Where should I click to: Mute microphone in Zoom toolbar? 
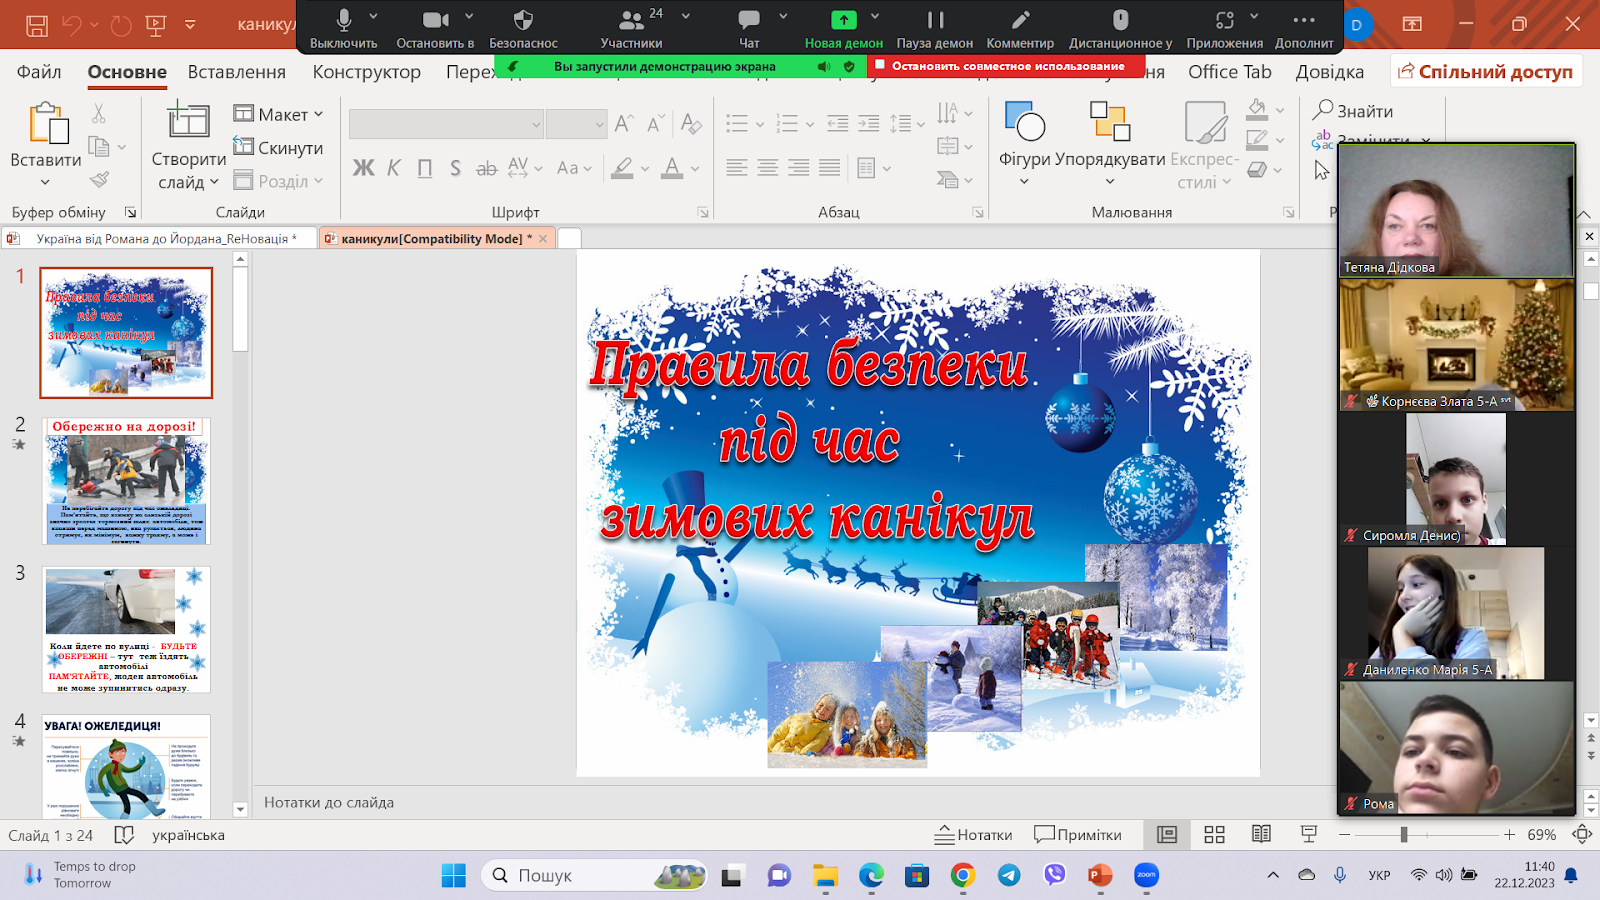point(343,27)
